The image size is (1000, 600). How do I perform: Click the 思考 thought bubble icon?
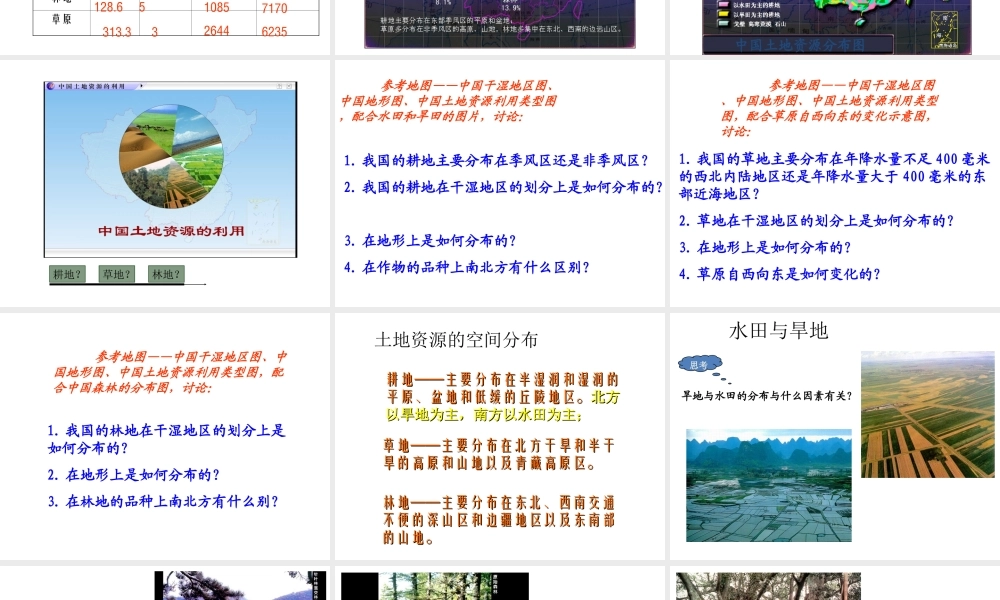[701, 365]
